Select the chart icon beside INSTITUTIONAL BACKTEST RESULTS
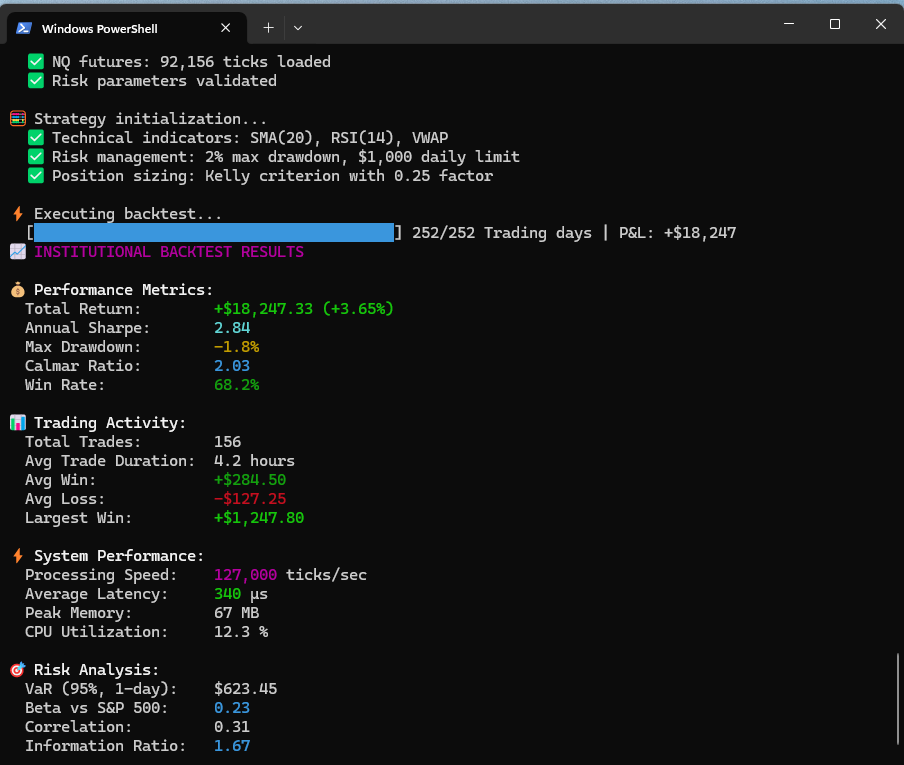904x765 pixels. coord(17,251)
